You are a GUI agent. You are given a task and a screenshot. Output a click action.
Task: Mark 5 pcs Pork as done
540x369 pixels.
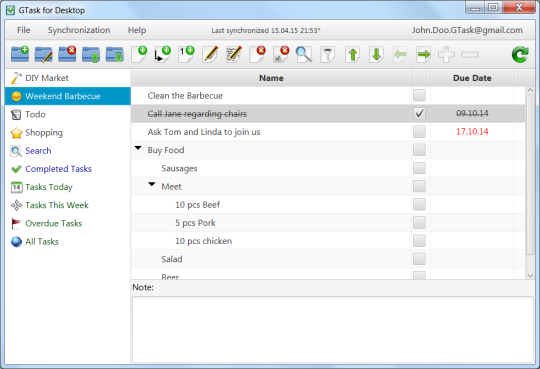(x=419, y=223)
